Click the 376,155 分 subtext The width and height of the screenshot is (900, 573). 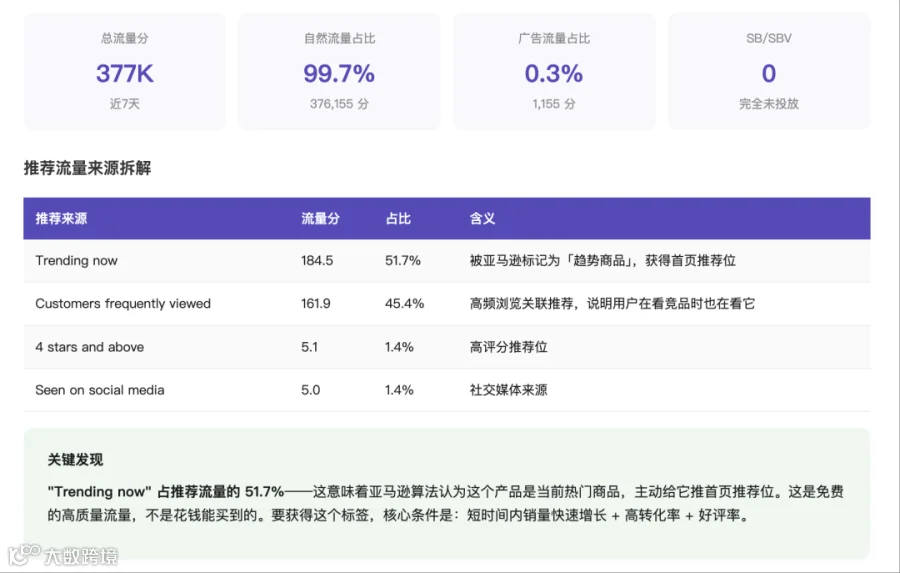pos(339,104)
